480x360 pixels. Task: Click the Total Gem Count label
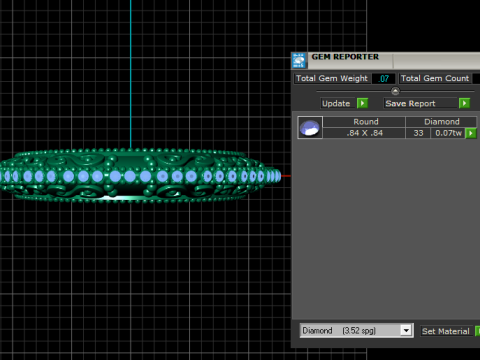pos(435,78)
